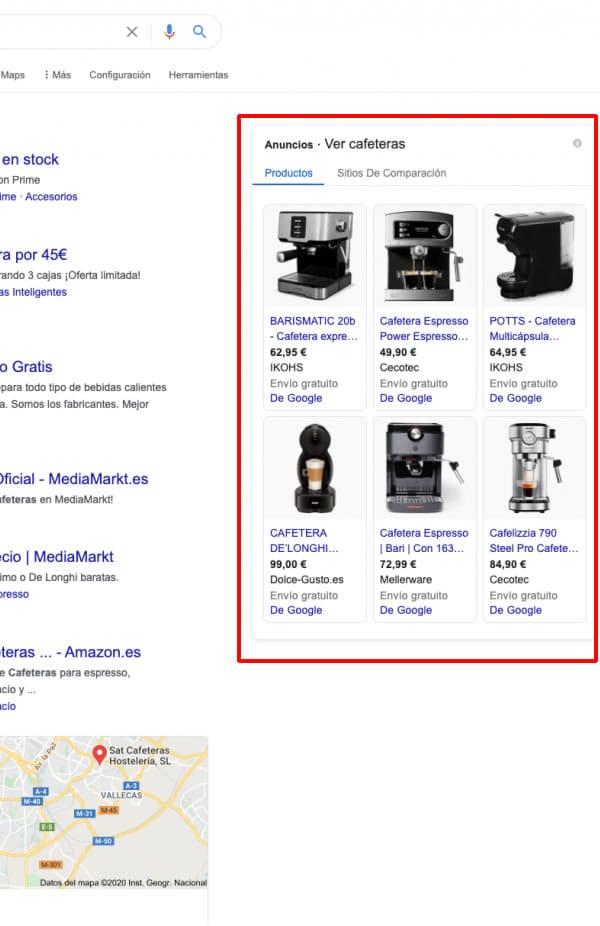Open the Oficial - MediaMarkt.es result
This screenshot has height=926, width=600.
[74, 479]
